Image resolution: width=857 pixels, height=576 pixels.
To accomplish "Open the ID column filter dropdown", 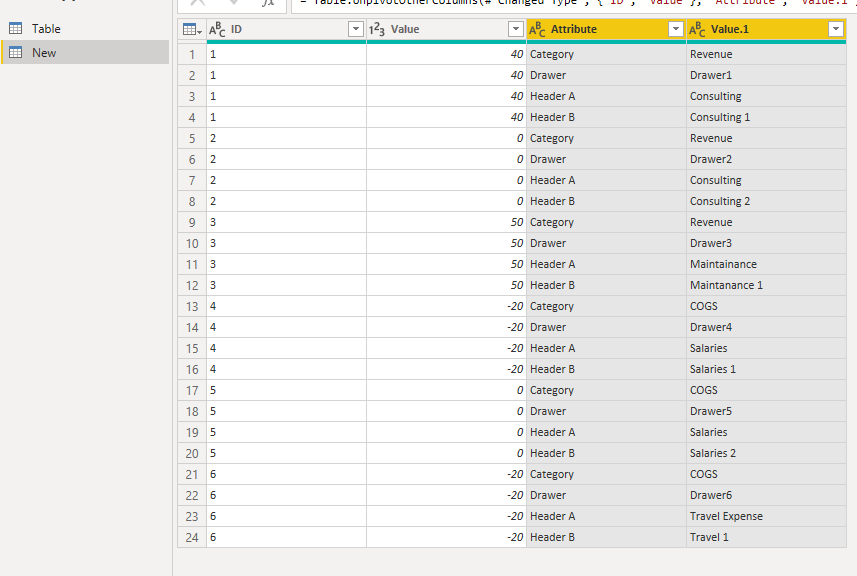I will pos(355,29).
